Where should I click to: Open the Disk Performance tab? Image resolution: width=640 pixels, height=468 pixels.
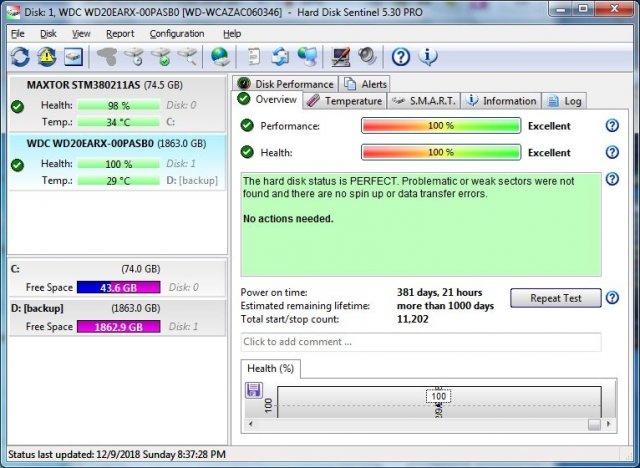tap(286, 84)
